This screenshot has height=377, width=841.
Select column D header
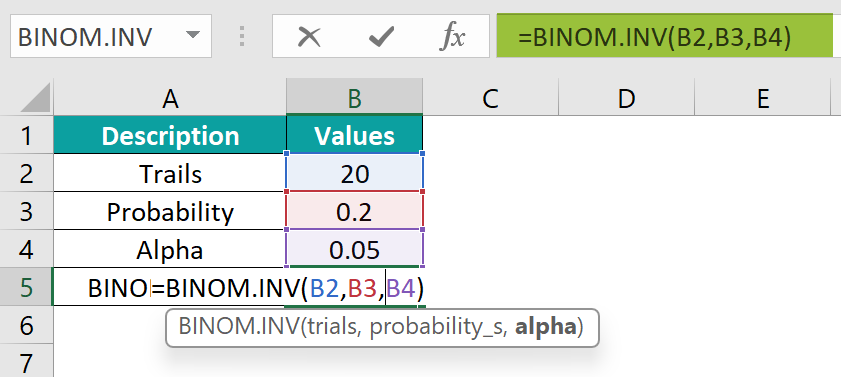626,98
